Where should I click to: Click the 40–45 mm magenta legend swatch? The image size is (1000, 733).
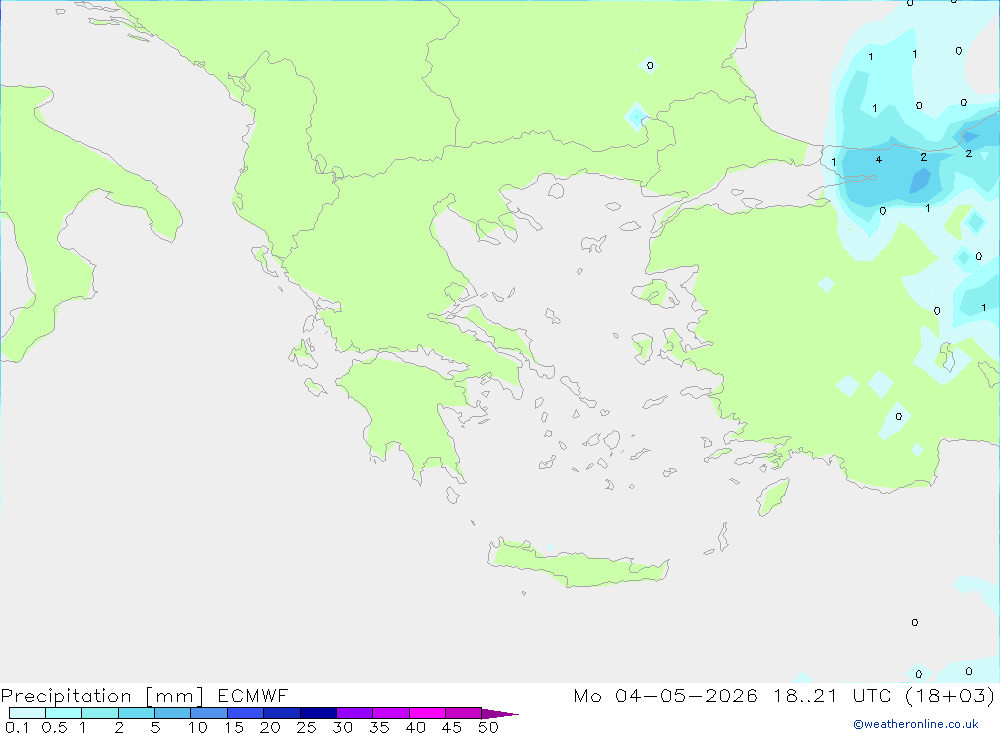click(427, 713)
